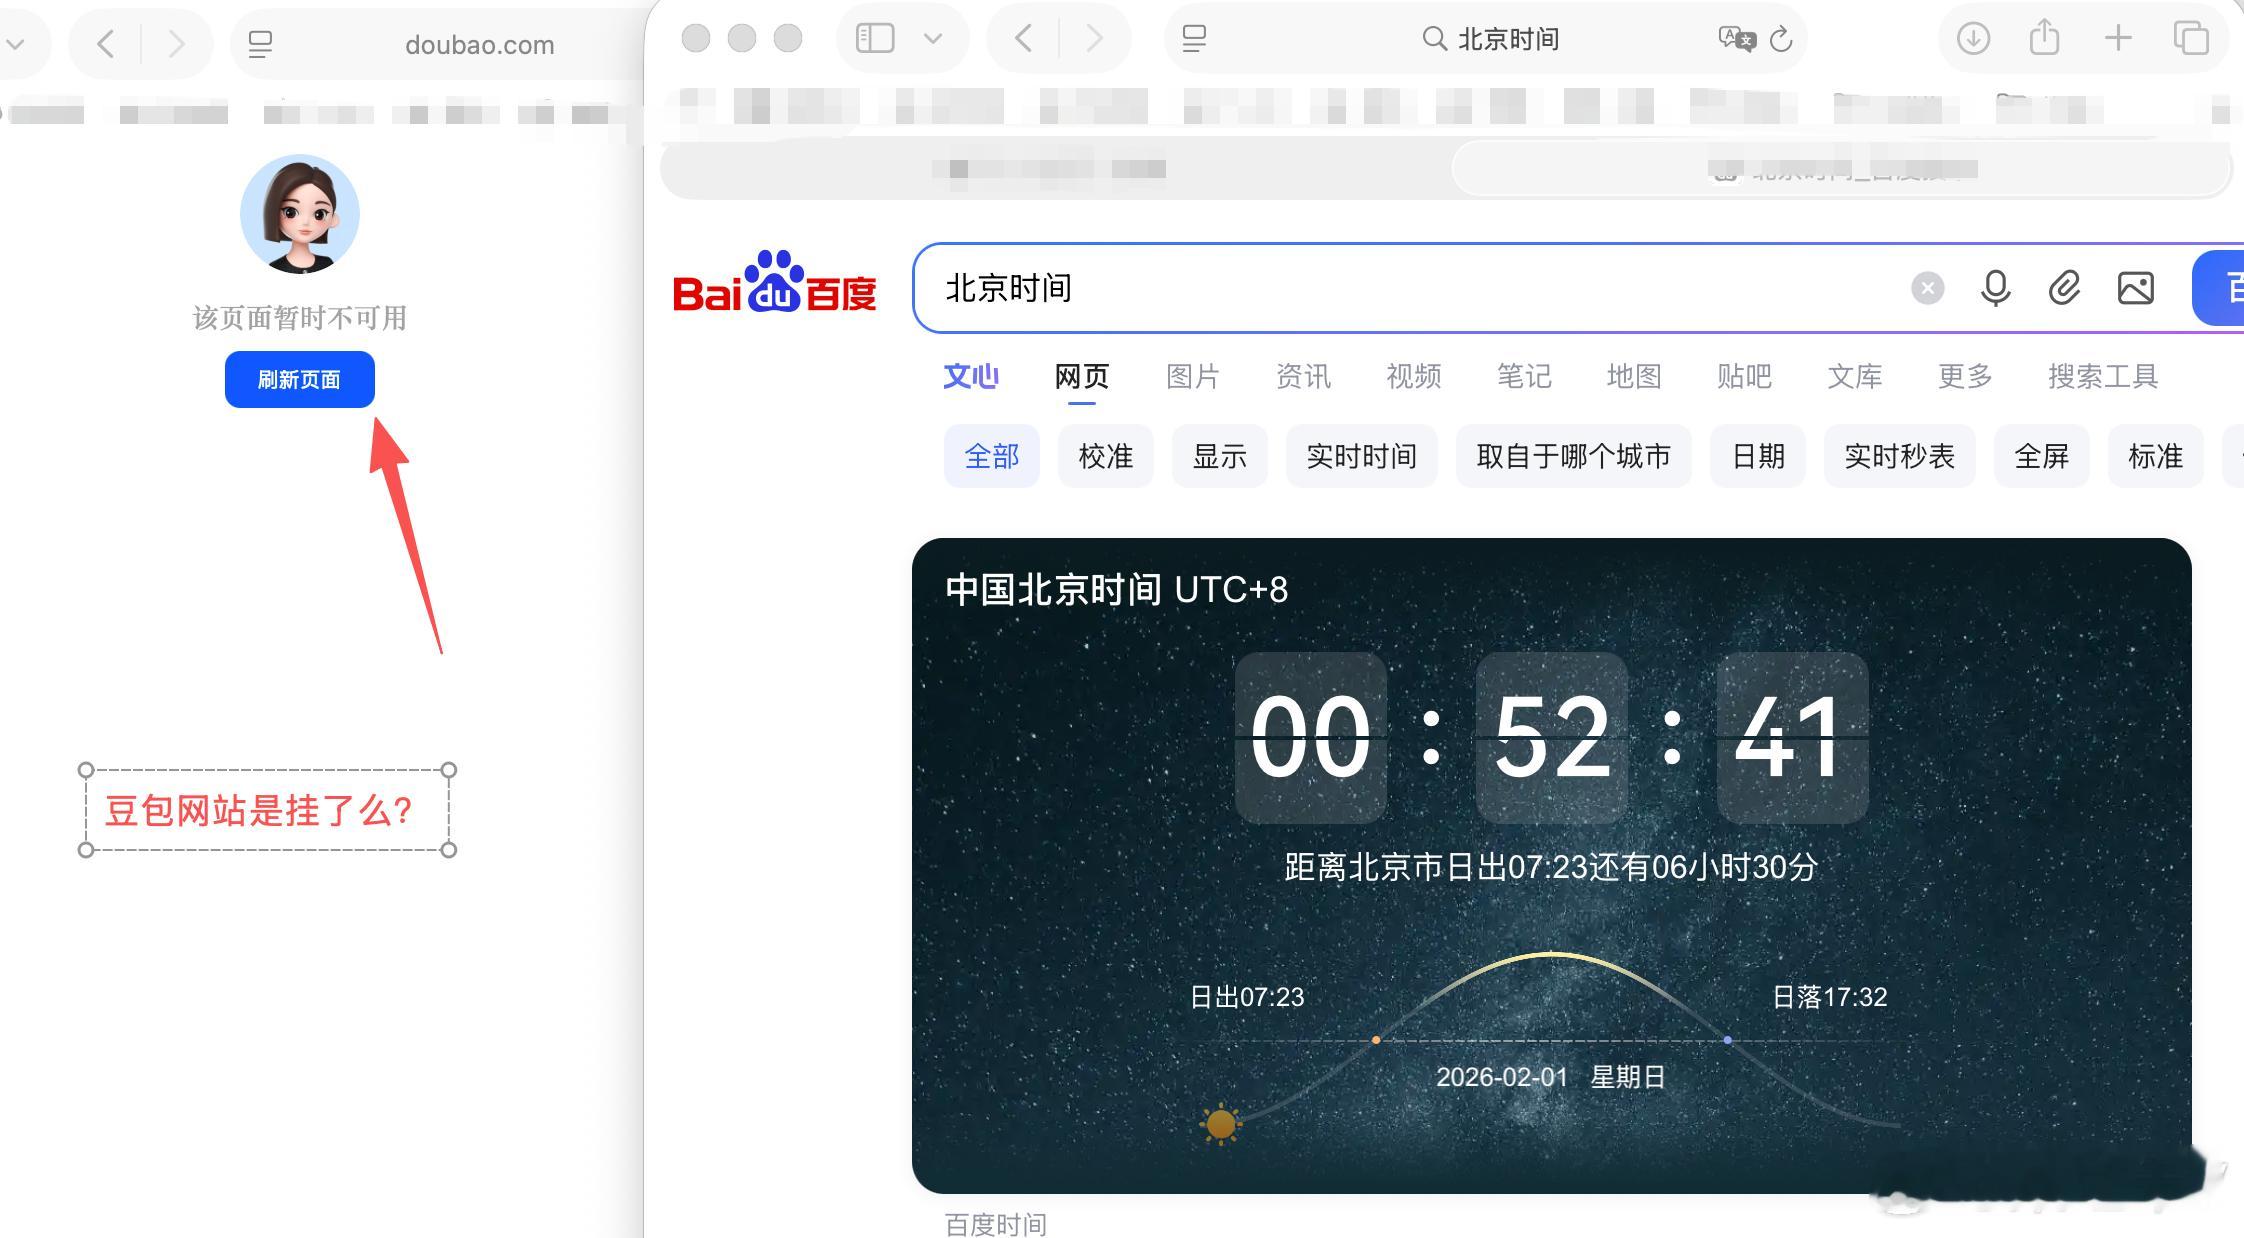This screenshot has width=2244, height=1238.
Task: Click the downloads icon in the toolbar
Action: (x=1972, y=38)
